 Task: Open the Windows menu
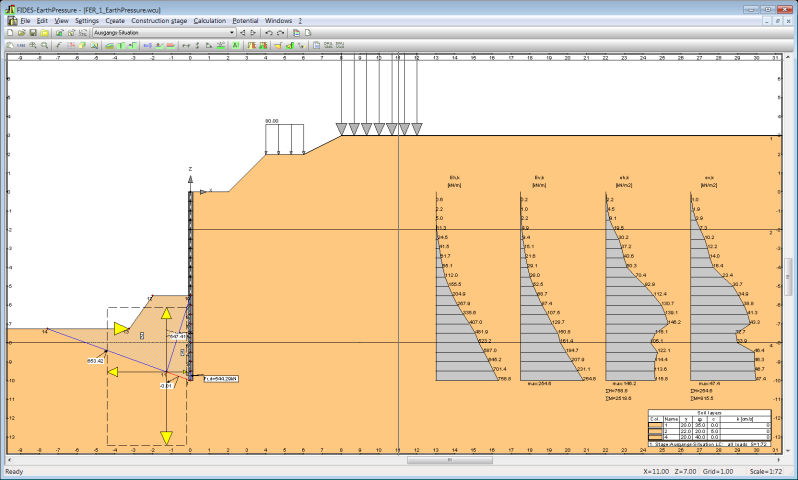278,21
